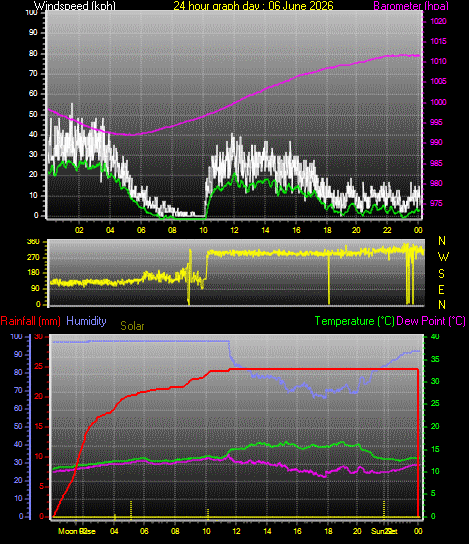Click the Barometer (hpa) axis title

pyautogui.click(x=411, y=6)
